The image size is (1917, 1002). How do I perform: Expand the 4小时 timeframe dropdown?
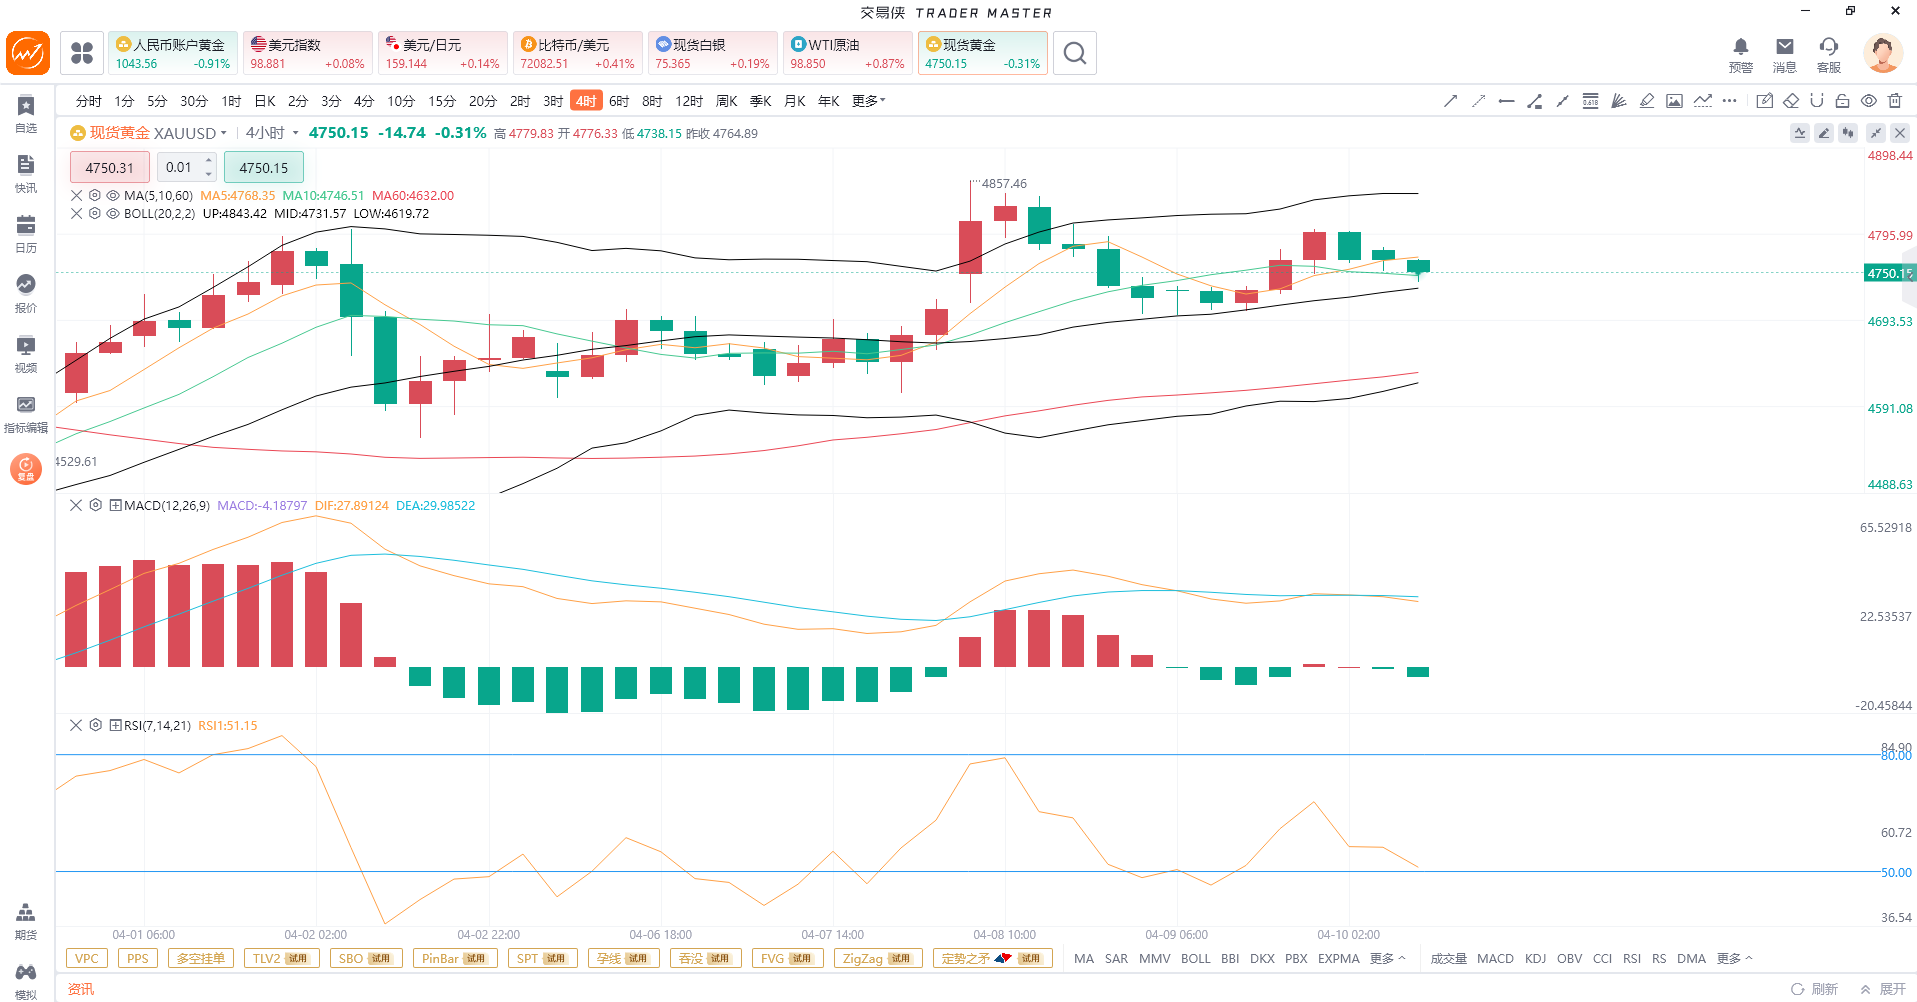point(295,133)
